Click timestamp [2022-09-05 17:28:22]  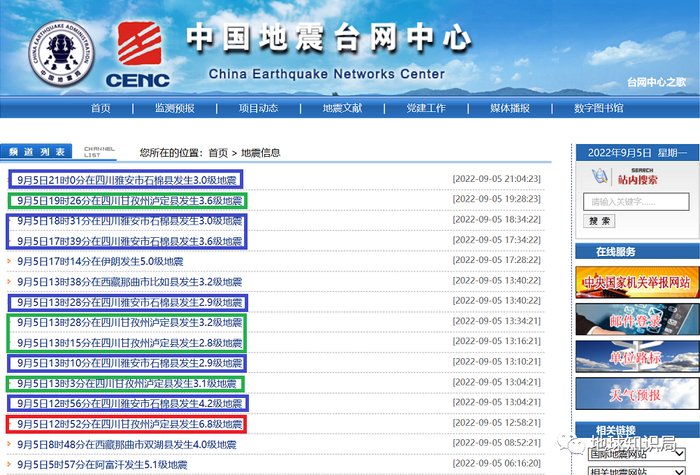(496, 260)
